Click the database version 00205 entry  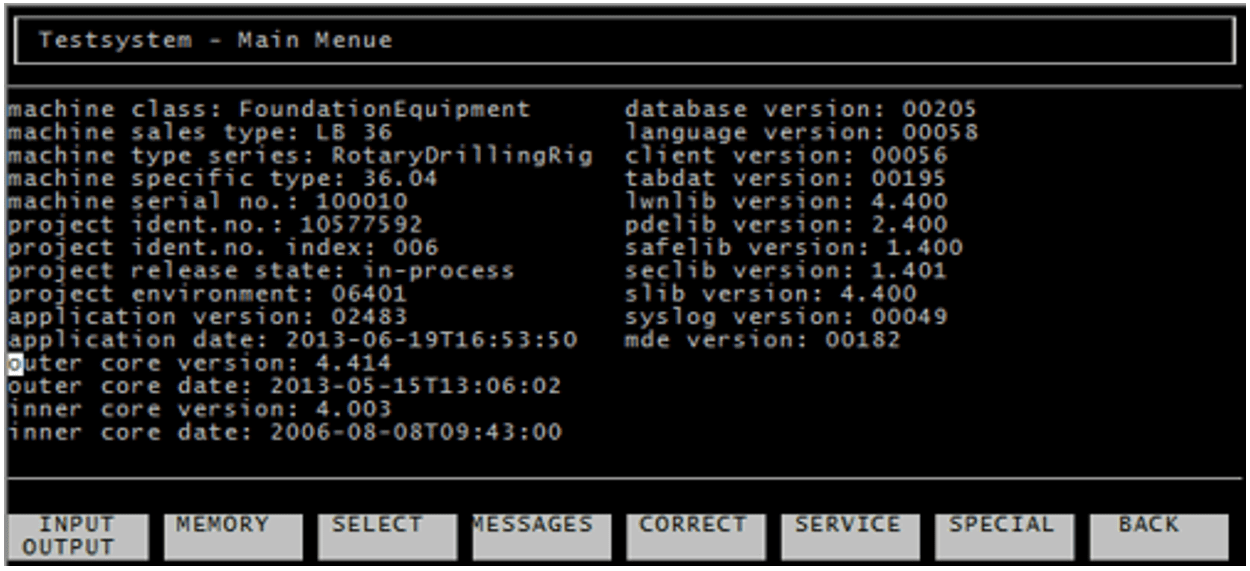coord(801,109)
